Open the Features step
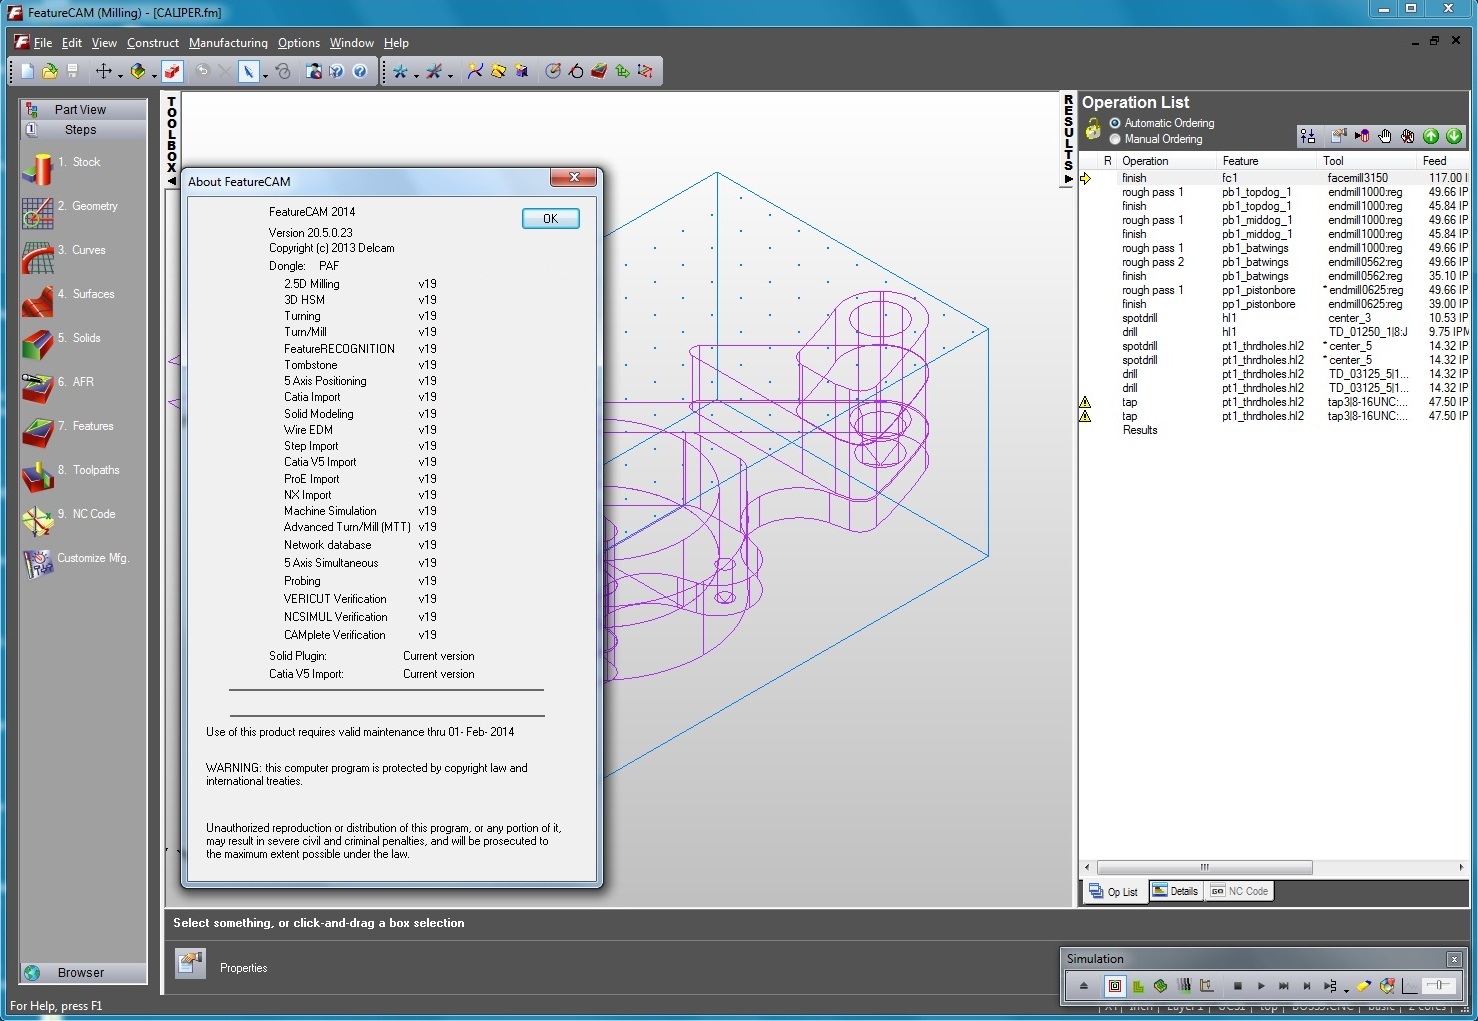This screenshot has width=1478, height=1021. 68,432
